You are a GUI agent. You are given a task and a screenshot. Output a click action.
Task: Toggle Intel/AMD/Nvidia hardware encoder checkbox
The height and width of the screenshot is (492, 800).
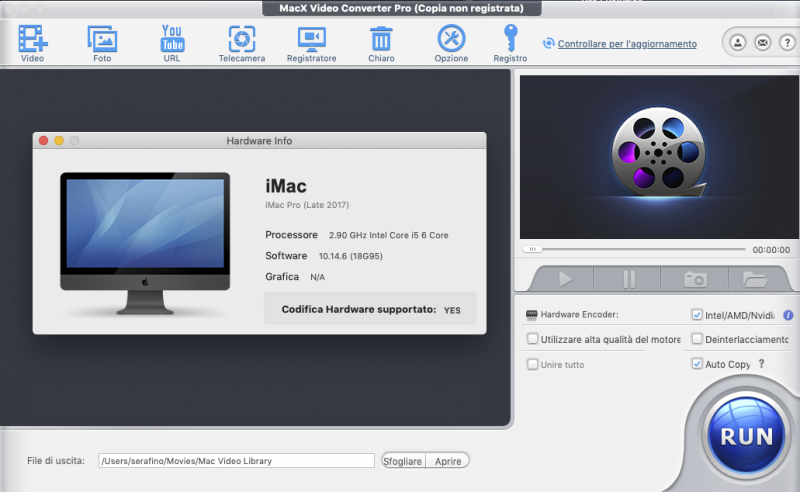pyautogui.click(x=696, y=315)
